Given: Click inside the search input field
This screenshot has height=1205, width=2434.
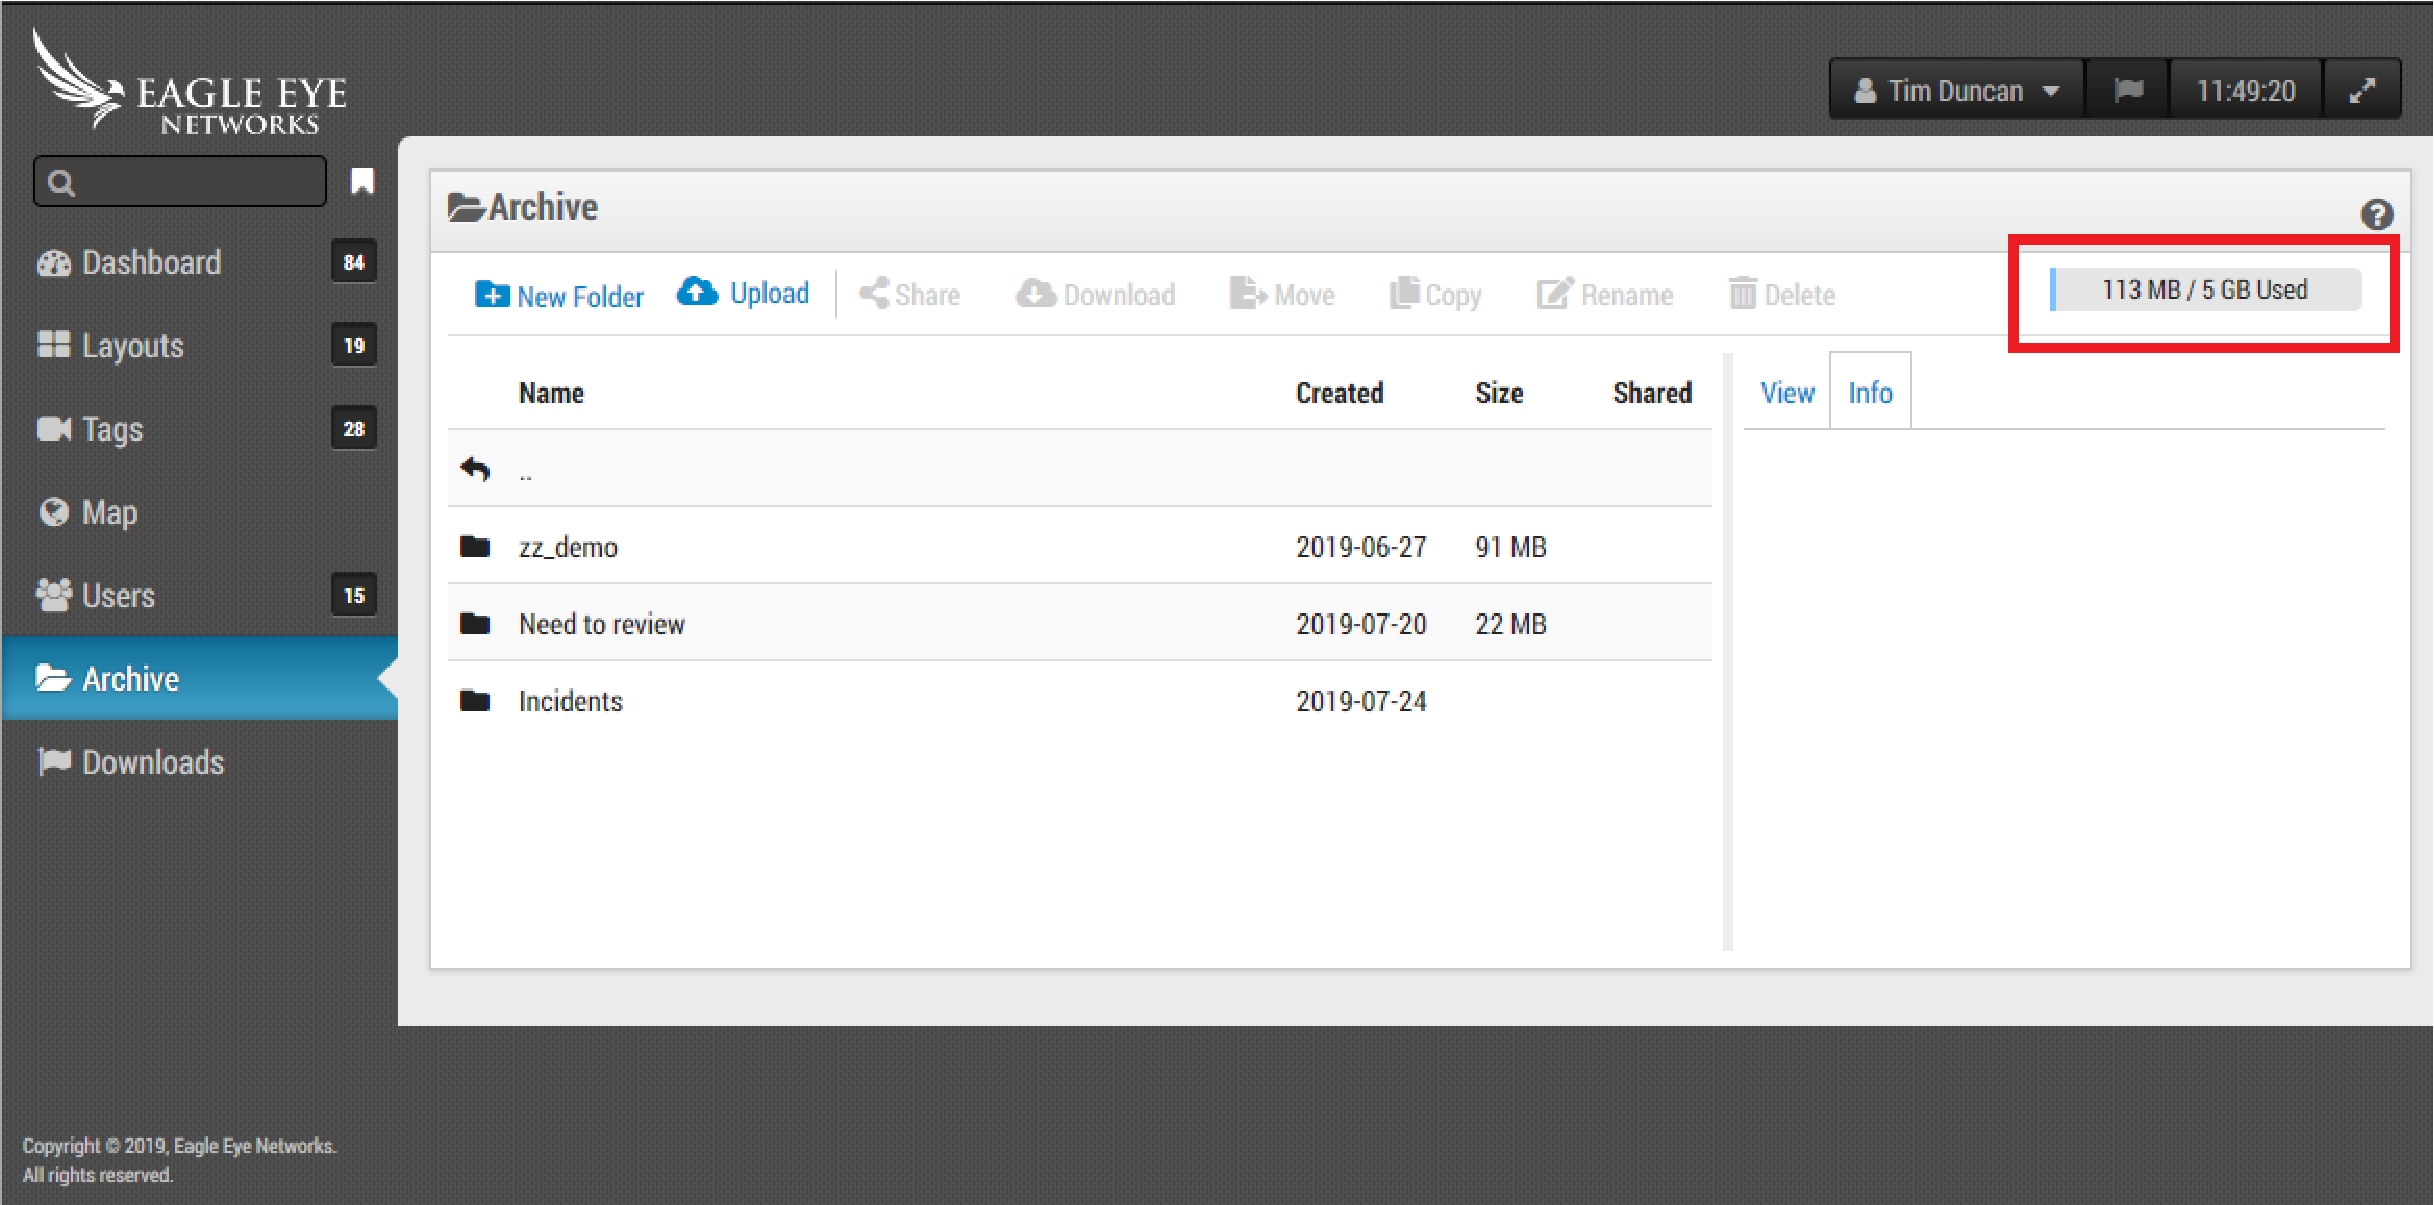Looking at the screenshot, I should tap(195, 183).
